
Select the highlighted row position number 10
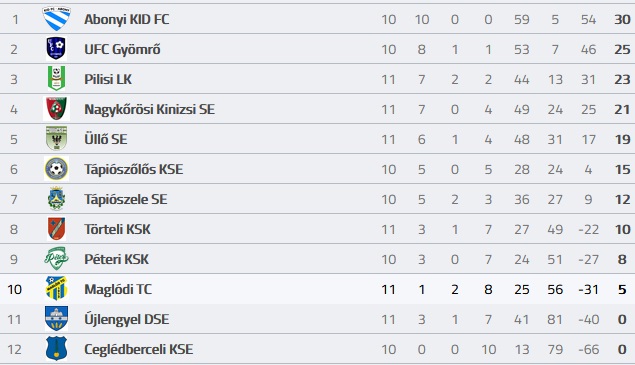[x=15, y=289]
